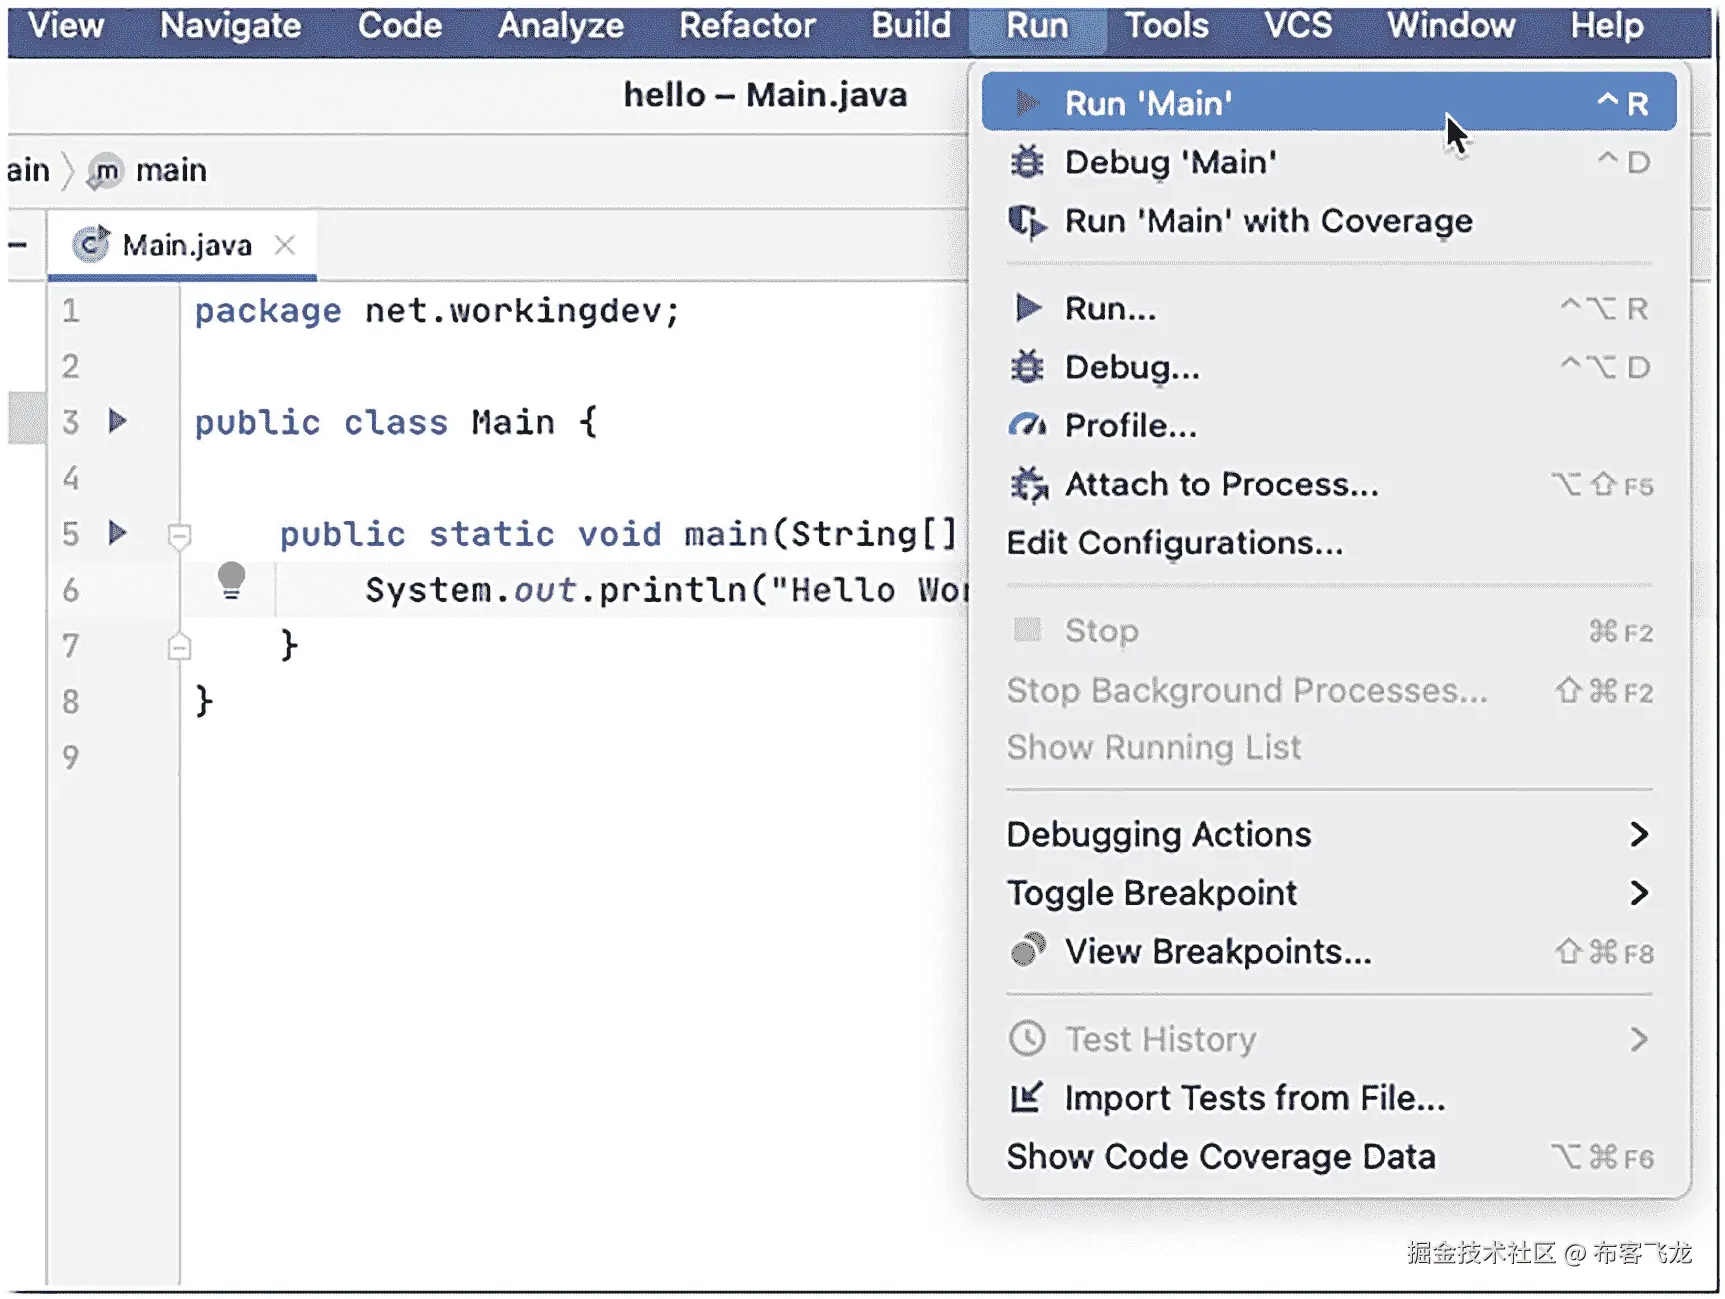The width and height of the screenshot is (1725, 1299).
Task: Open the Window menu
Action: [1451, 26]
